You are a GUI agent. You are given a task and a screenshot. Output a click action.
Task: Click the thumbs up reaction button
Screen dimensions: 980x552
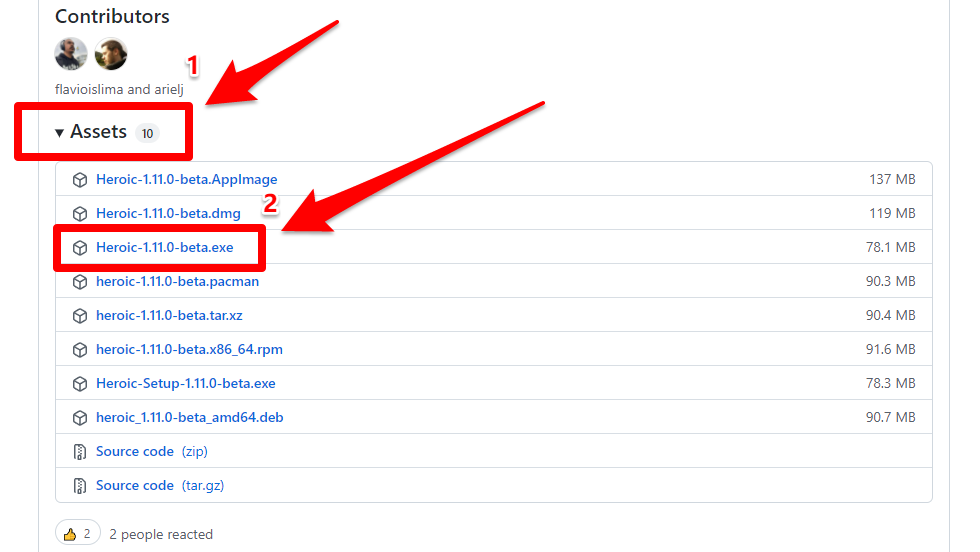click(x=77, y=534)
